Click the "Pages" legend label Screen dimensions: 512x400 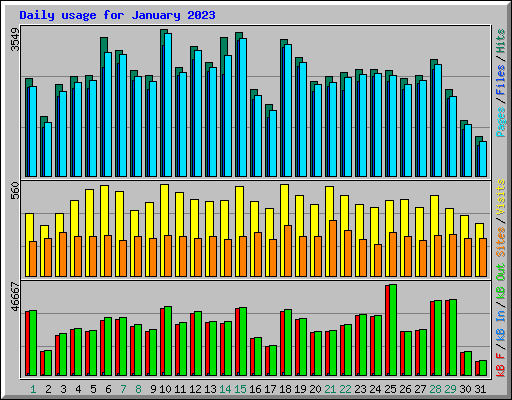pos(501,122)
